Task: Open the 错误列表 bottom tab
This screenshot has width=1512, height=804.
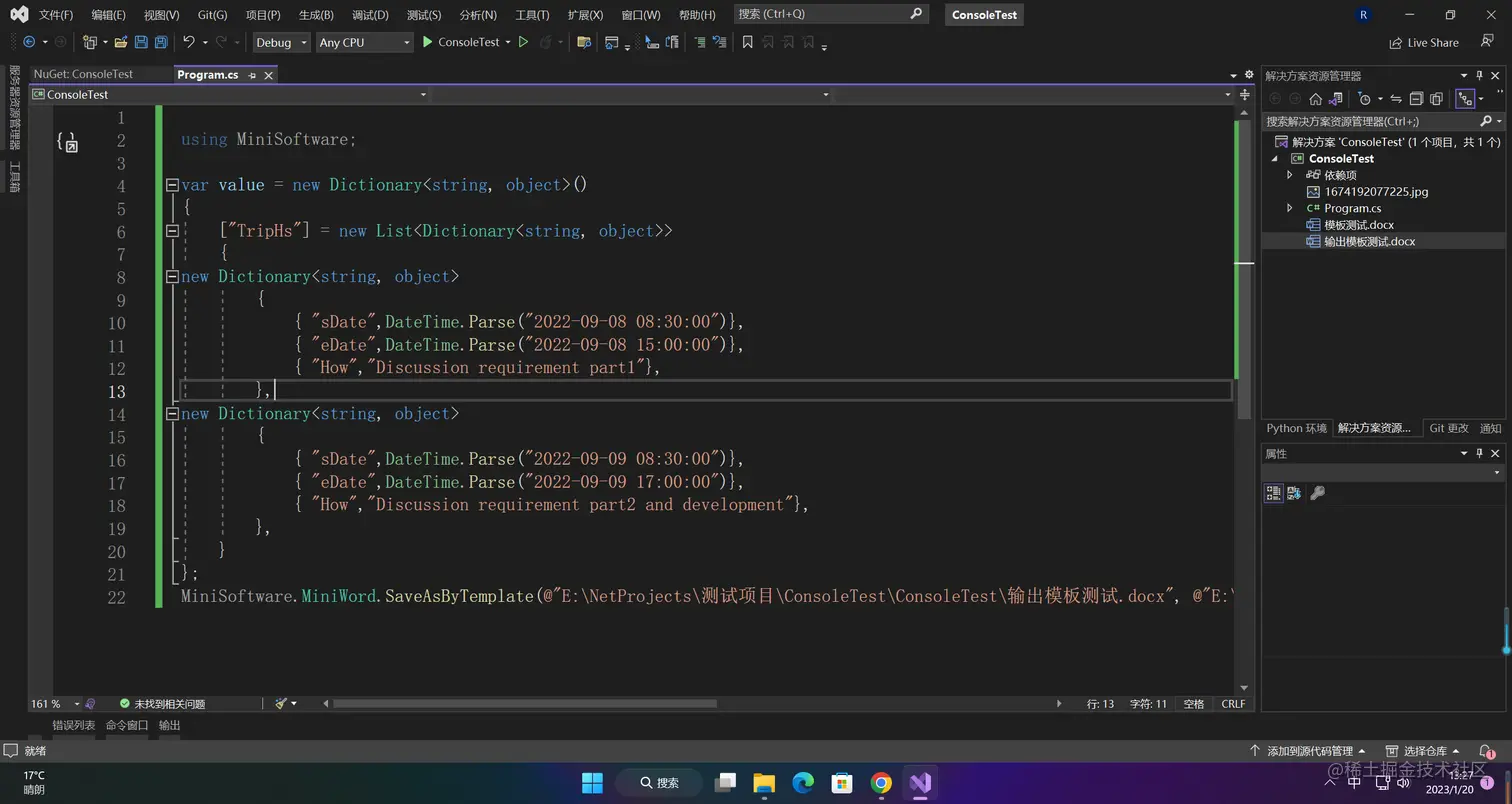Action: (x=74, y=725)
